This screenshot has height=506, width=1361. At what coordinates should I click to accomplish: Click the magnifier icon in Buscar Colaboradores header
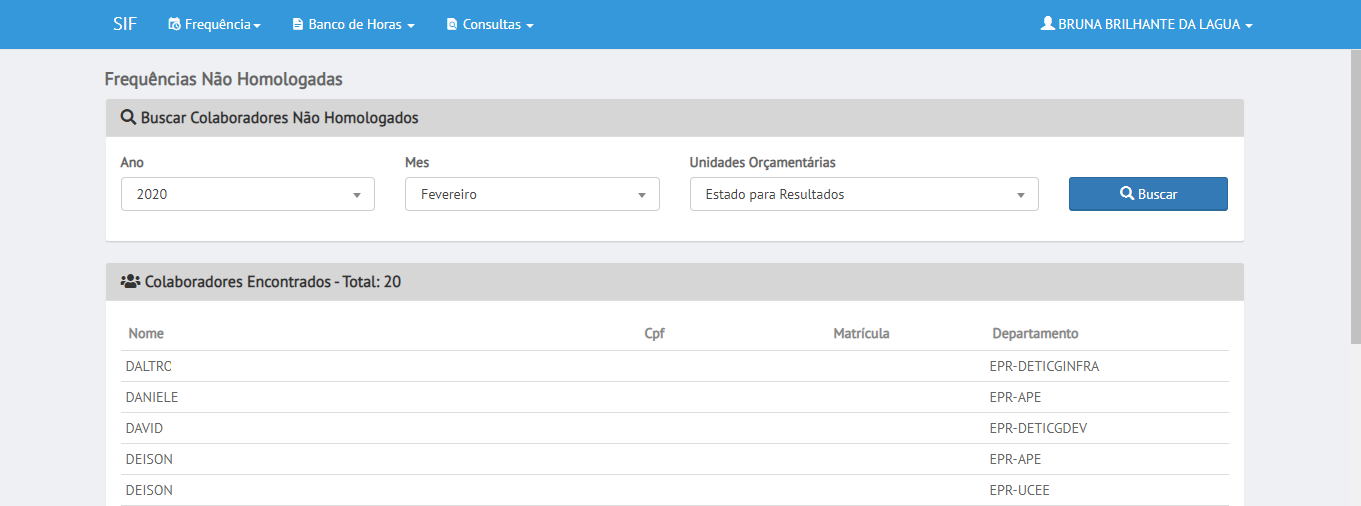(128, 117)
